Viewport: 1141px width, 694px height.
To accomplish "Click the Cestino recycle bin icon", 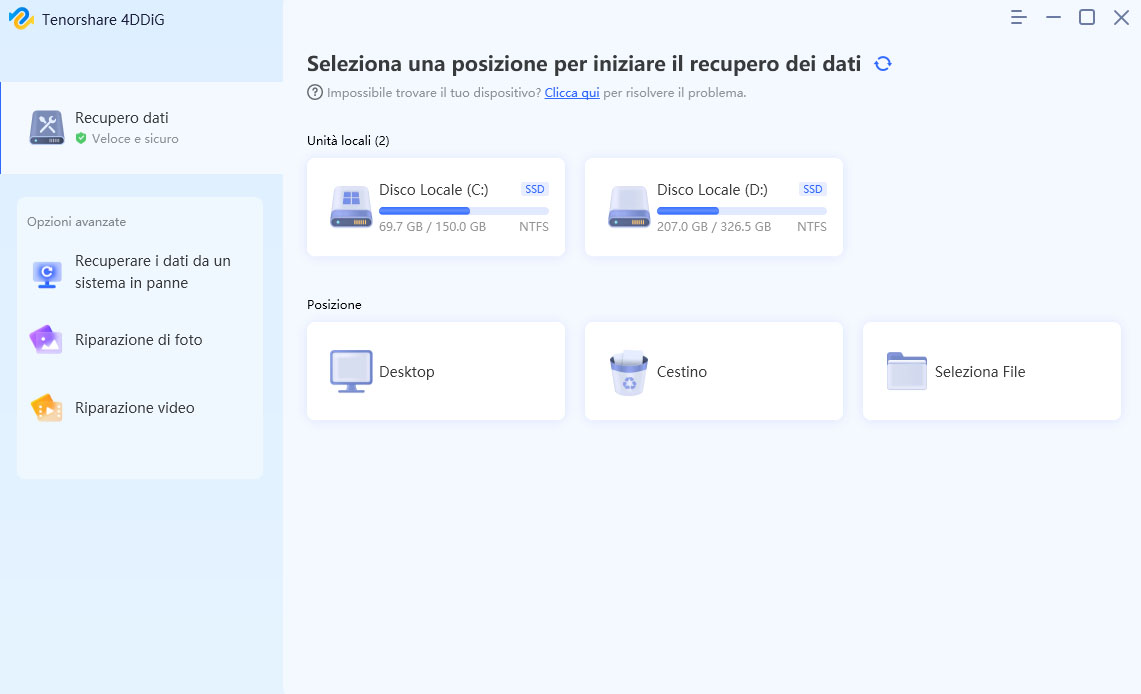I will [x=628, y=372].
